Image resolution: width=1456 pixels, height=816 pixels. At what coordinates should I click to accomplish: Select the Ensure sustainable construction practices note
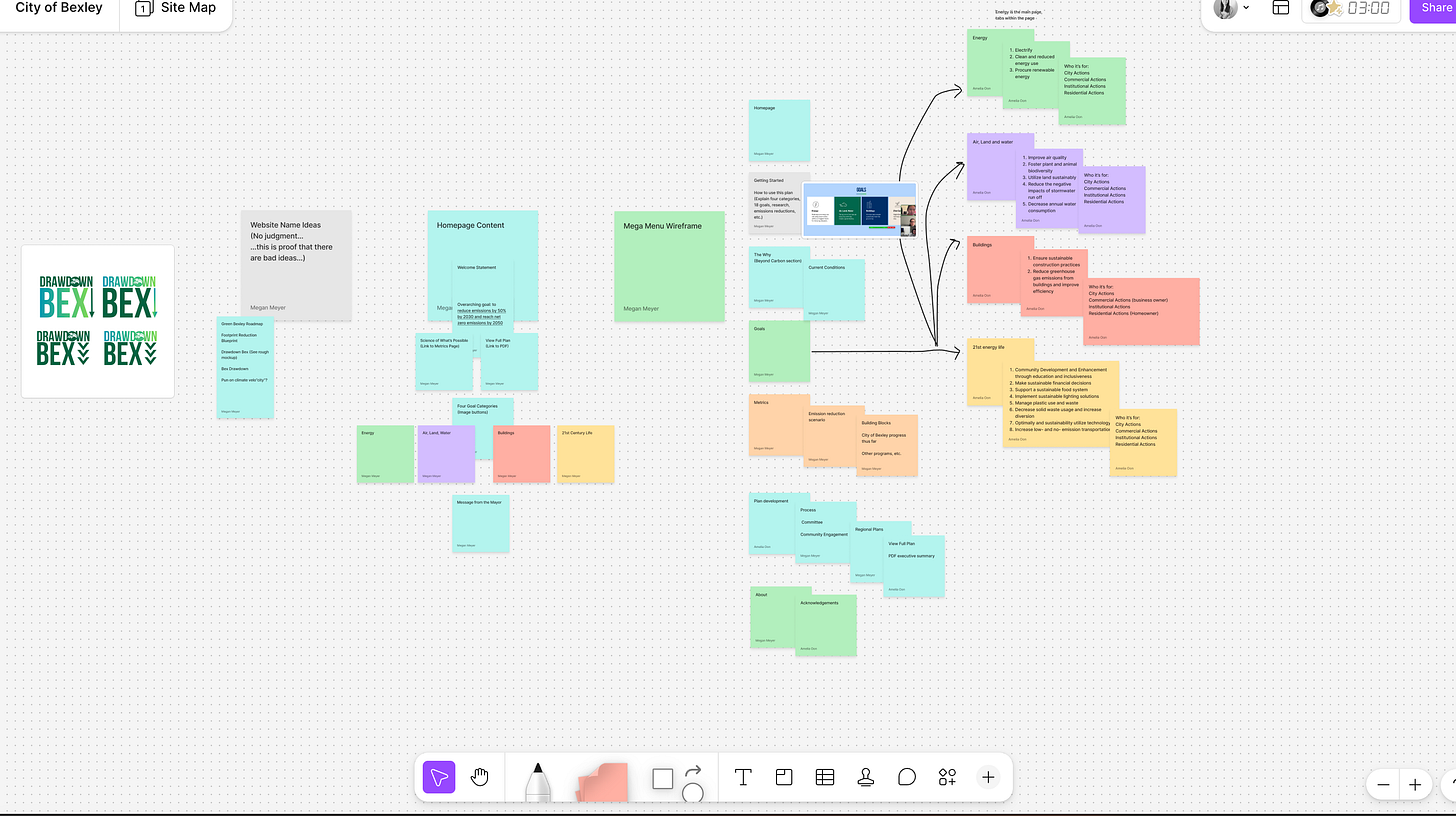tap(1053, 281)
